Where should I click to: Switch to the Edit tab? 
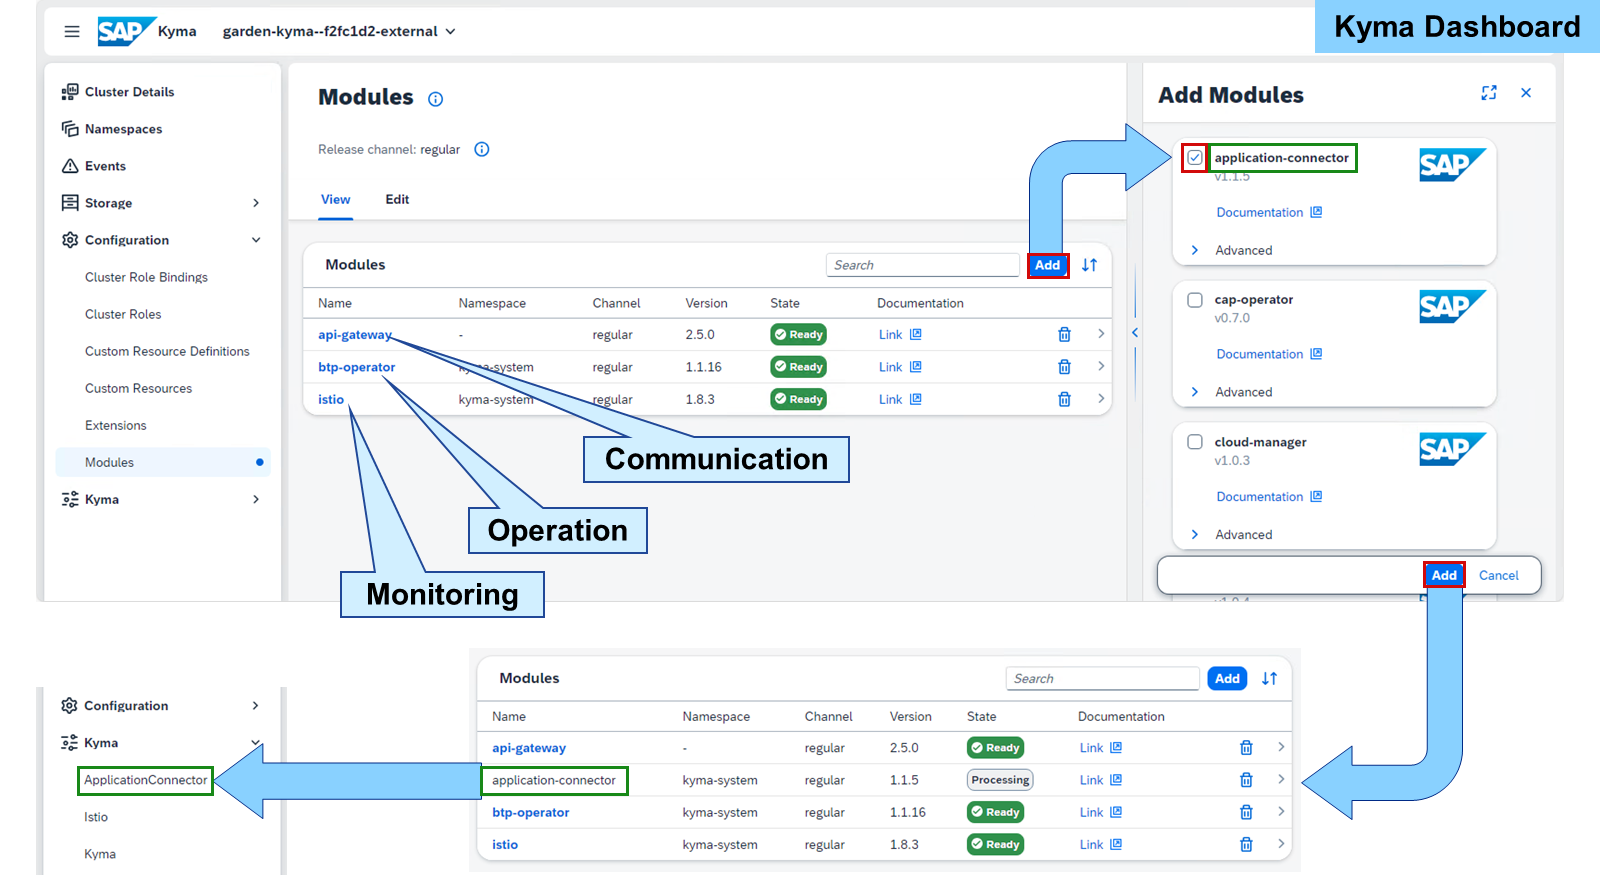point(397,199)
